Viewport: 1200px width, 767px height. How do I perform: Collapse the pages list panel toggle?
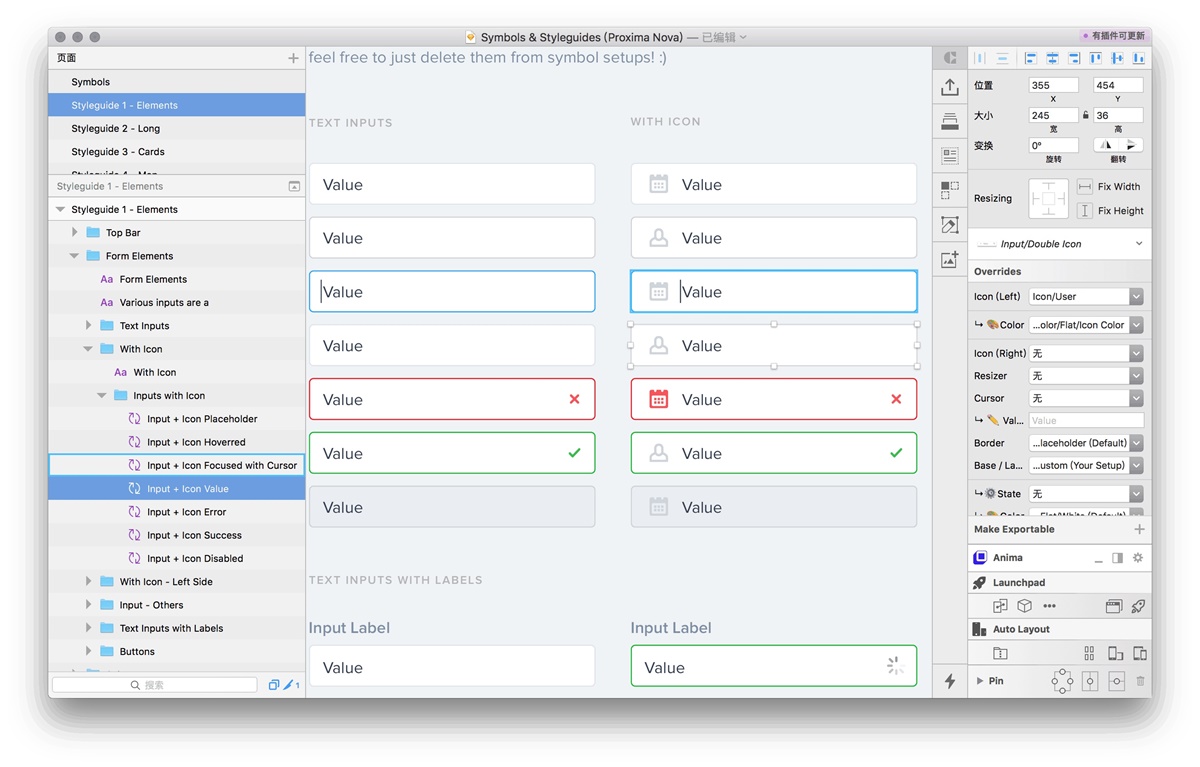click(x=294, y=186)
